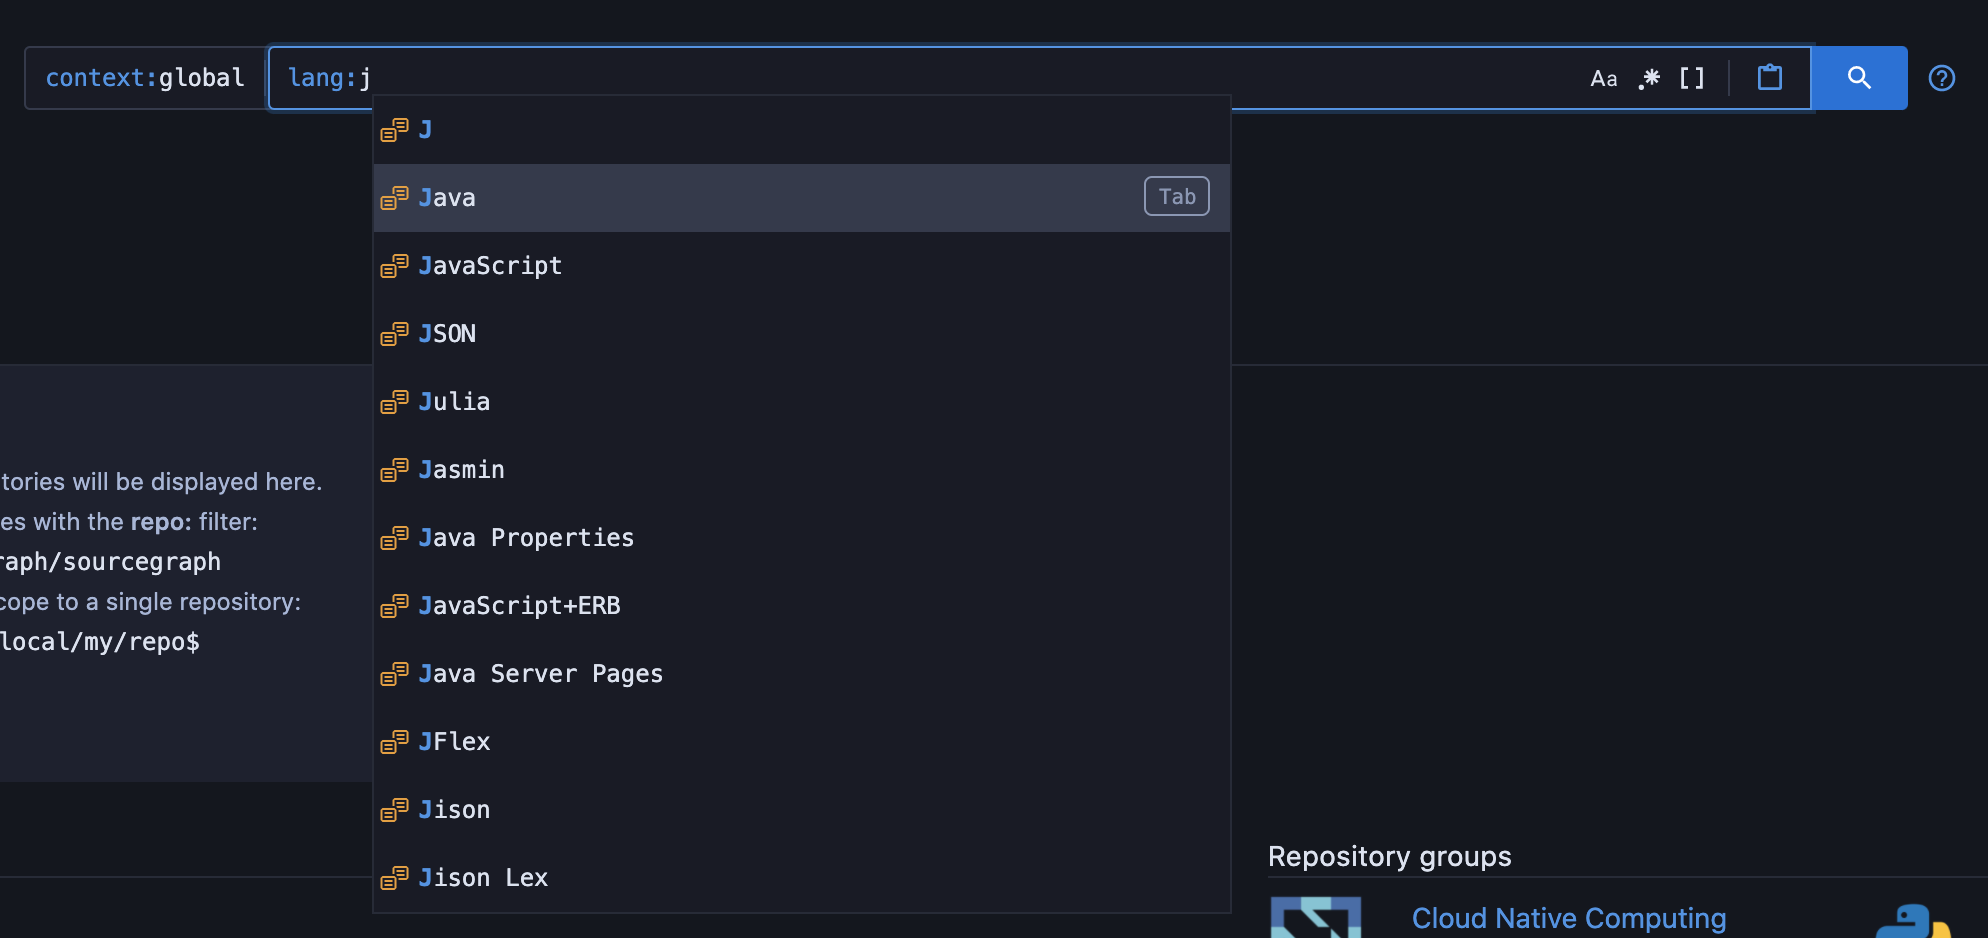1988x938 pixels.
Task: Select the Jison suggestion
Action: point(802,810)
